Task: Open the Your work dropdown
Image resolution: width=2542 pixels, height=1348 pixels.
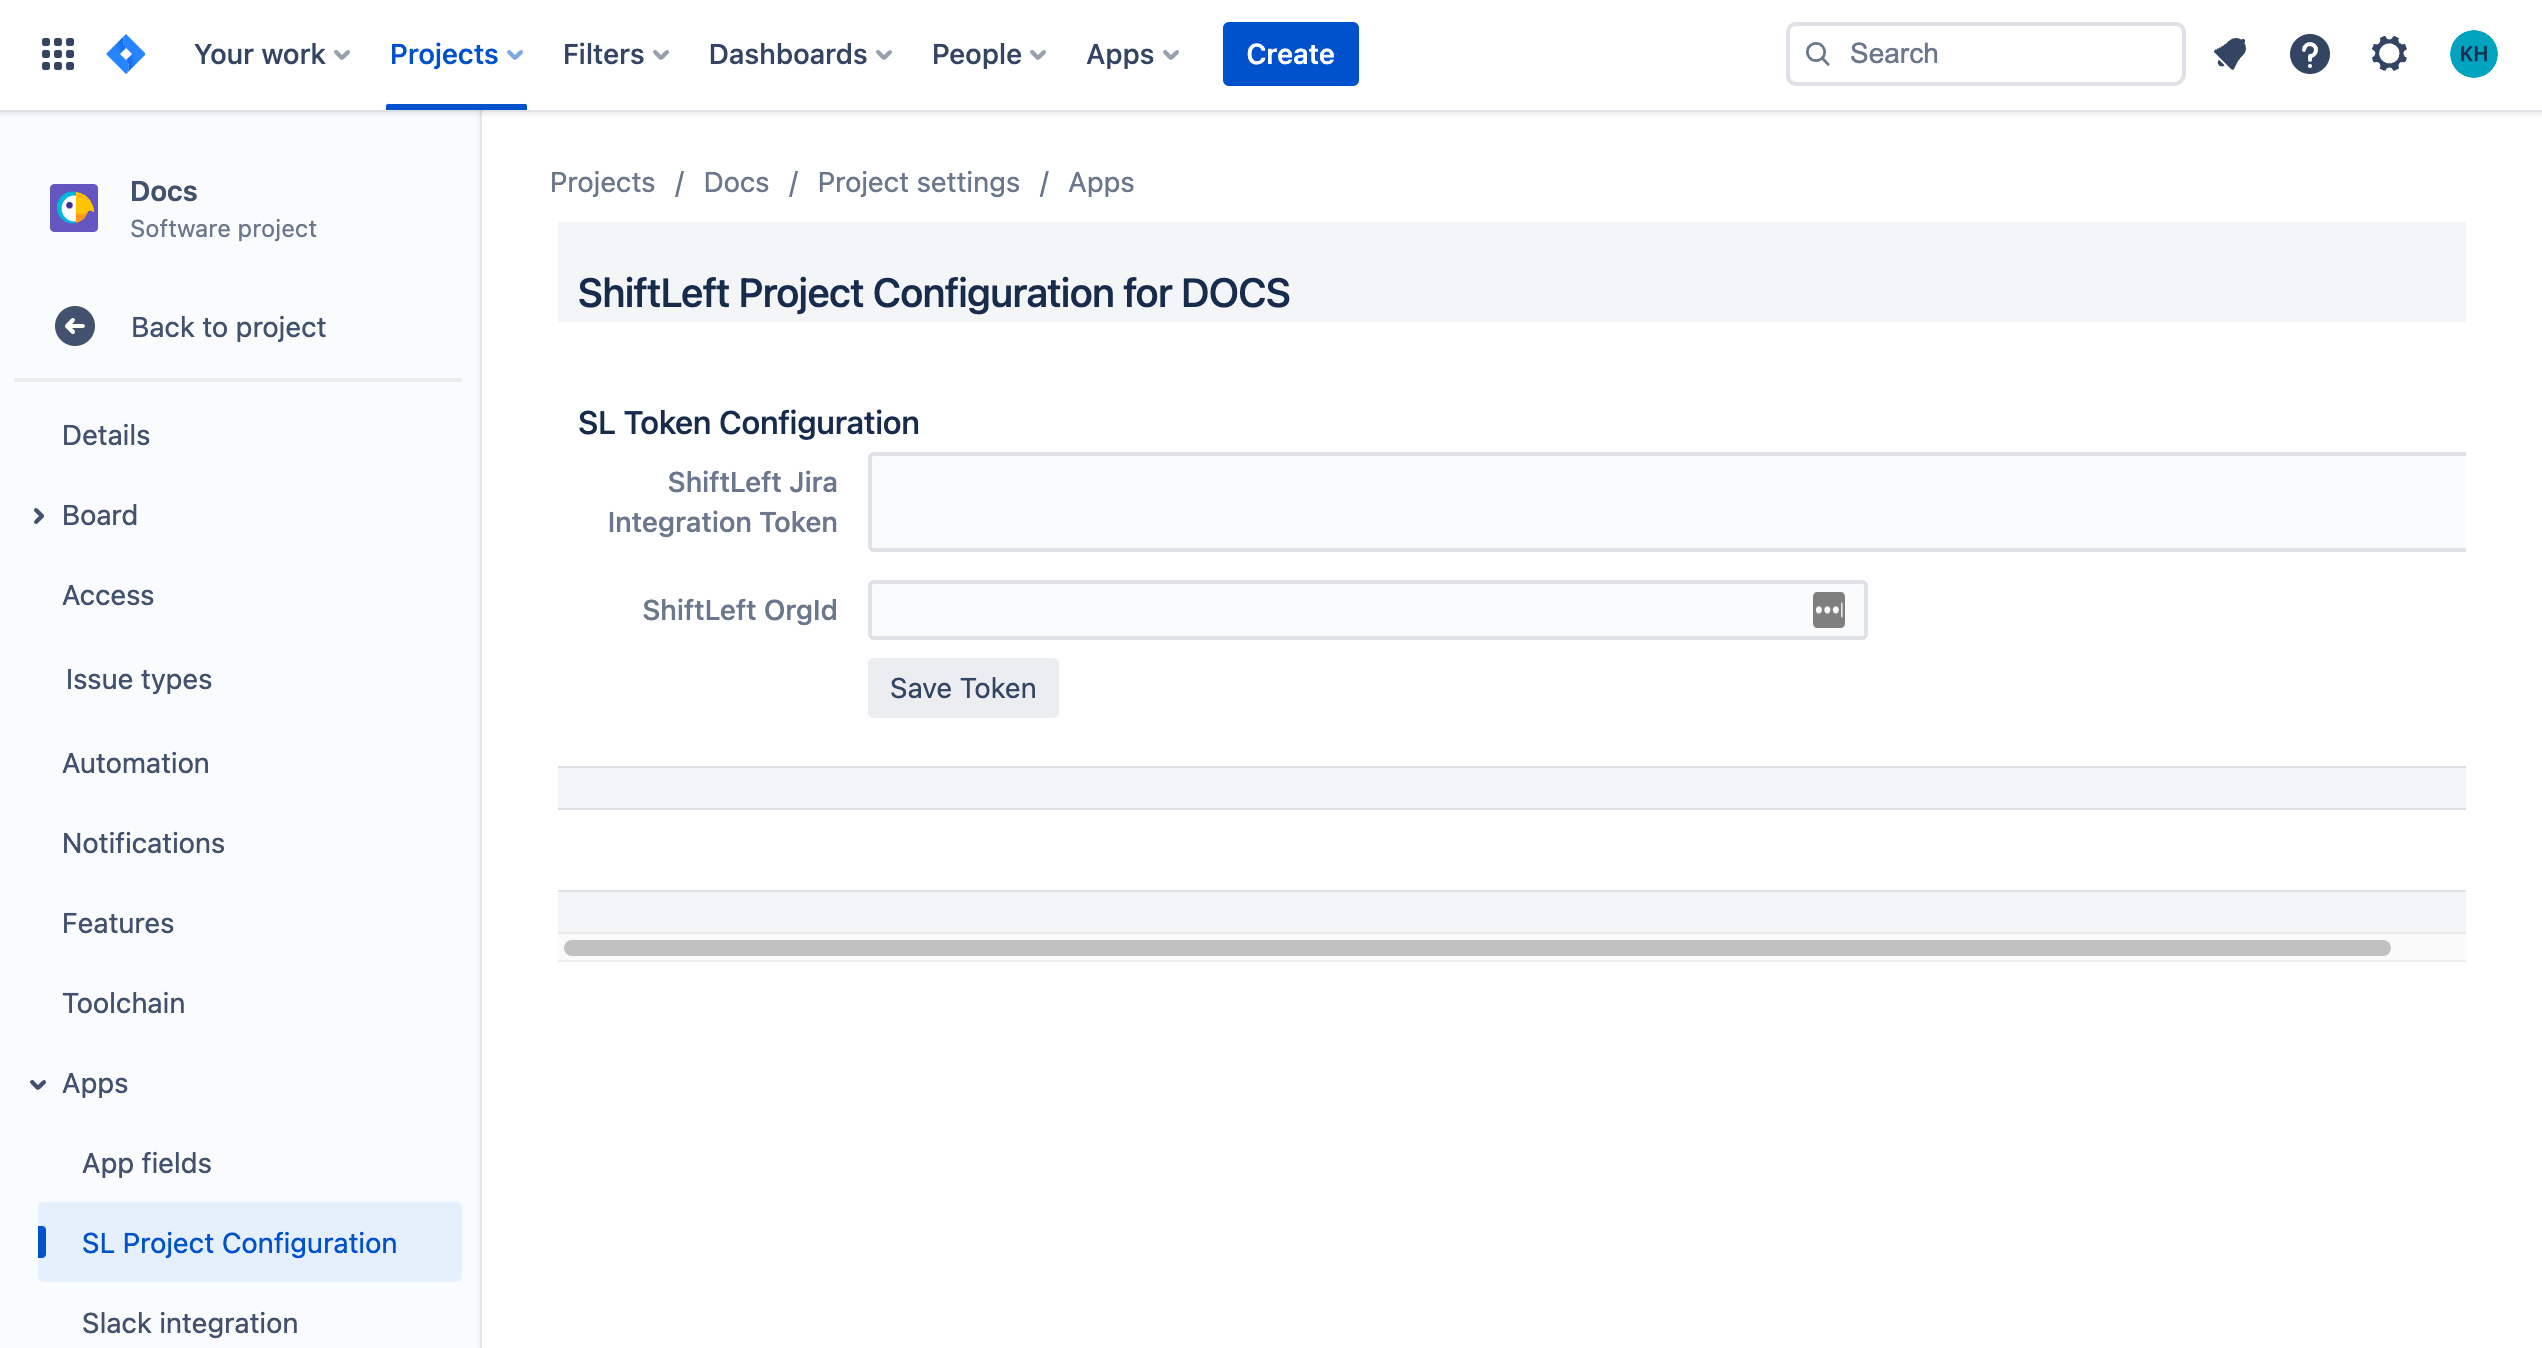Action: (x=272, y=54)
